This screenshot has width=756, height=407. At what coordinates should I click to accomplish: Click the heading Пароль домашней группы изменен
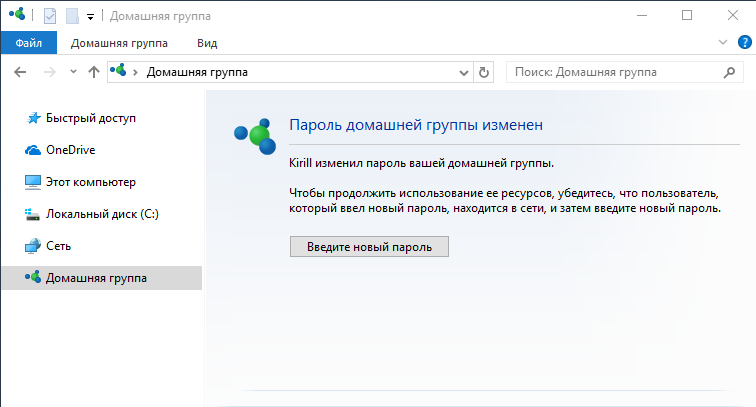tap(416, 125)
